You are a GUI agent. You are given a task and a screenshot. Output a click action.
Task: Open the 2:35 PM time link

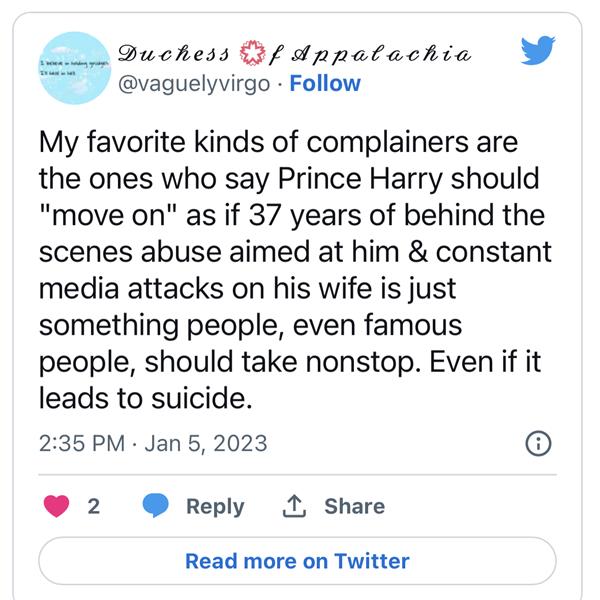coord(80,441)
